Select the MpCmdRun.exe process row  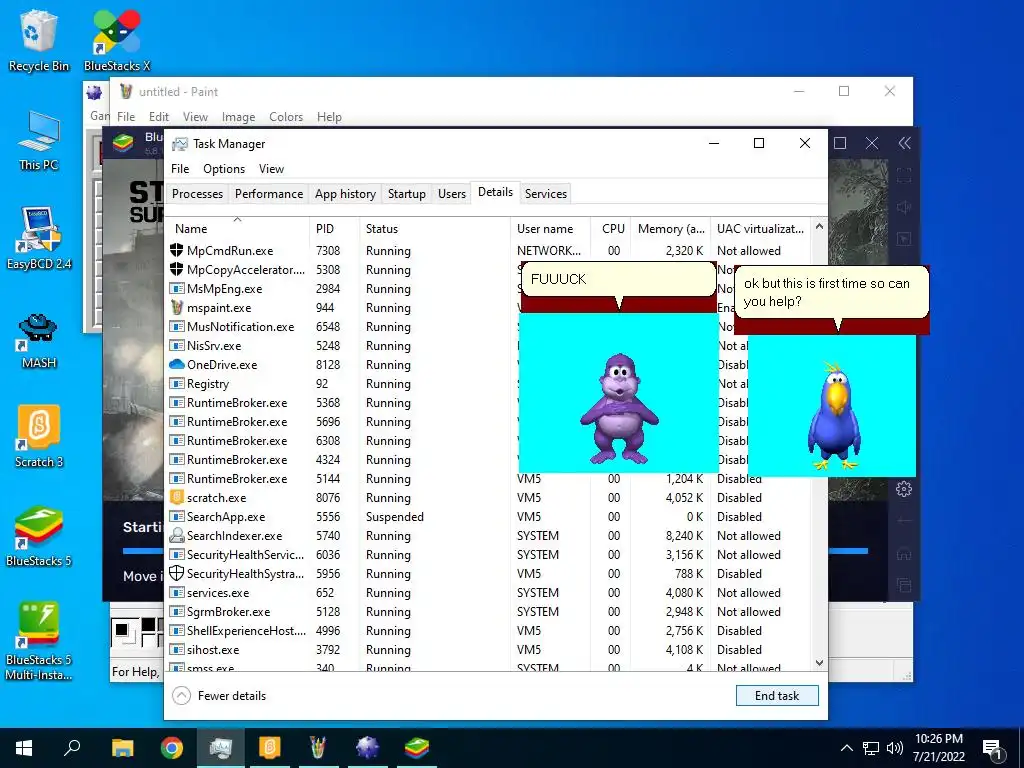point(488,251)
